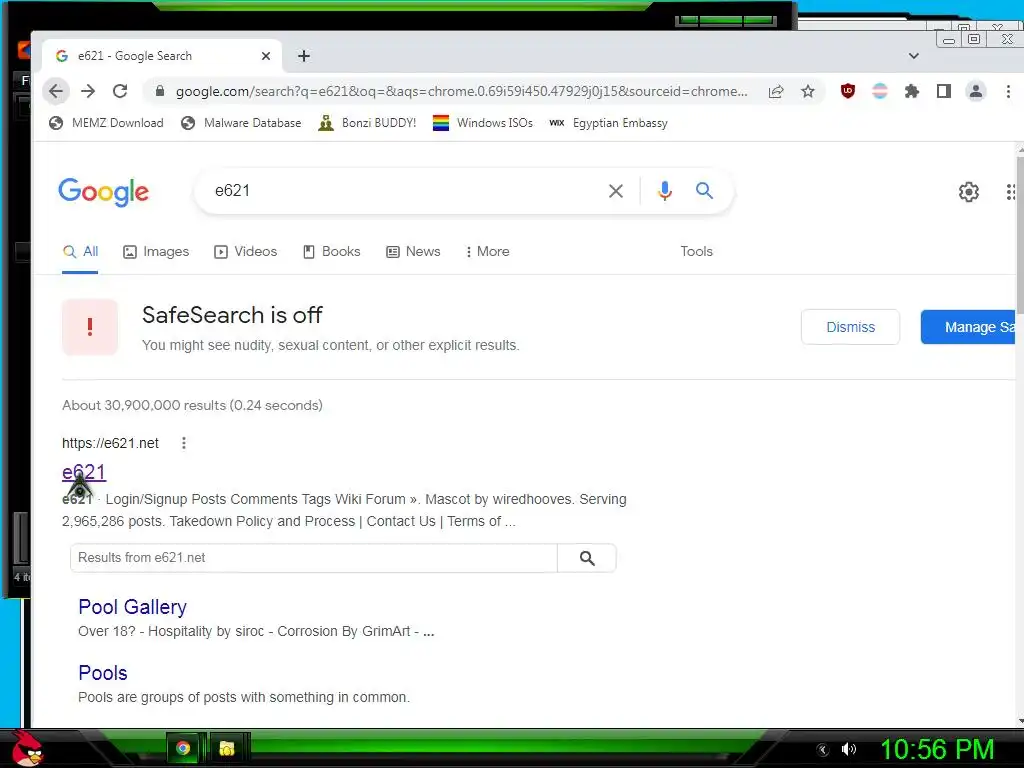The image size is (1024, 768).
Task: Dismiss the SafeSearch notice
Action: (x=850, y=327)
